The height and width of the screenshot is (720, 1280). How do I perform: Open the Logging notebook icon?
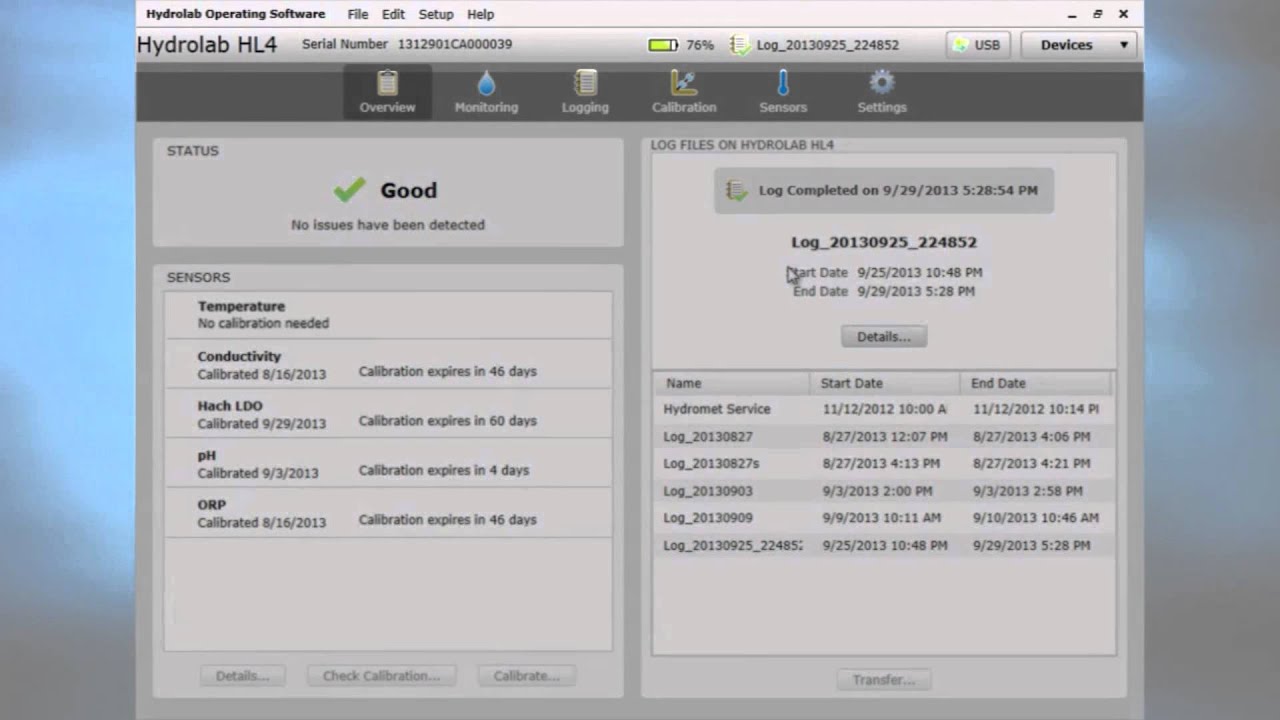(x=585, y=82)
